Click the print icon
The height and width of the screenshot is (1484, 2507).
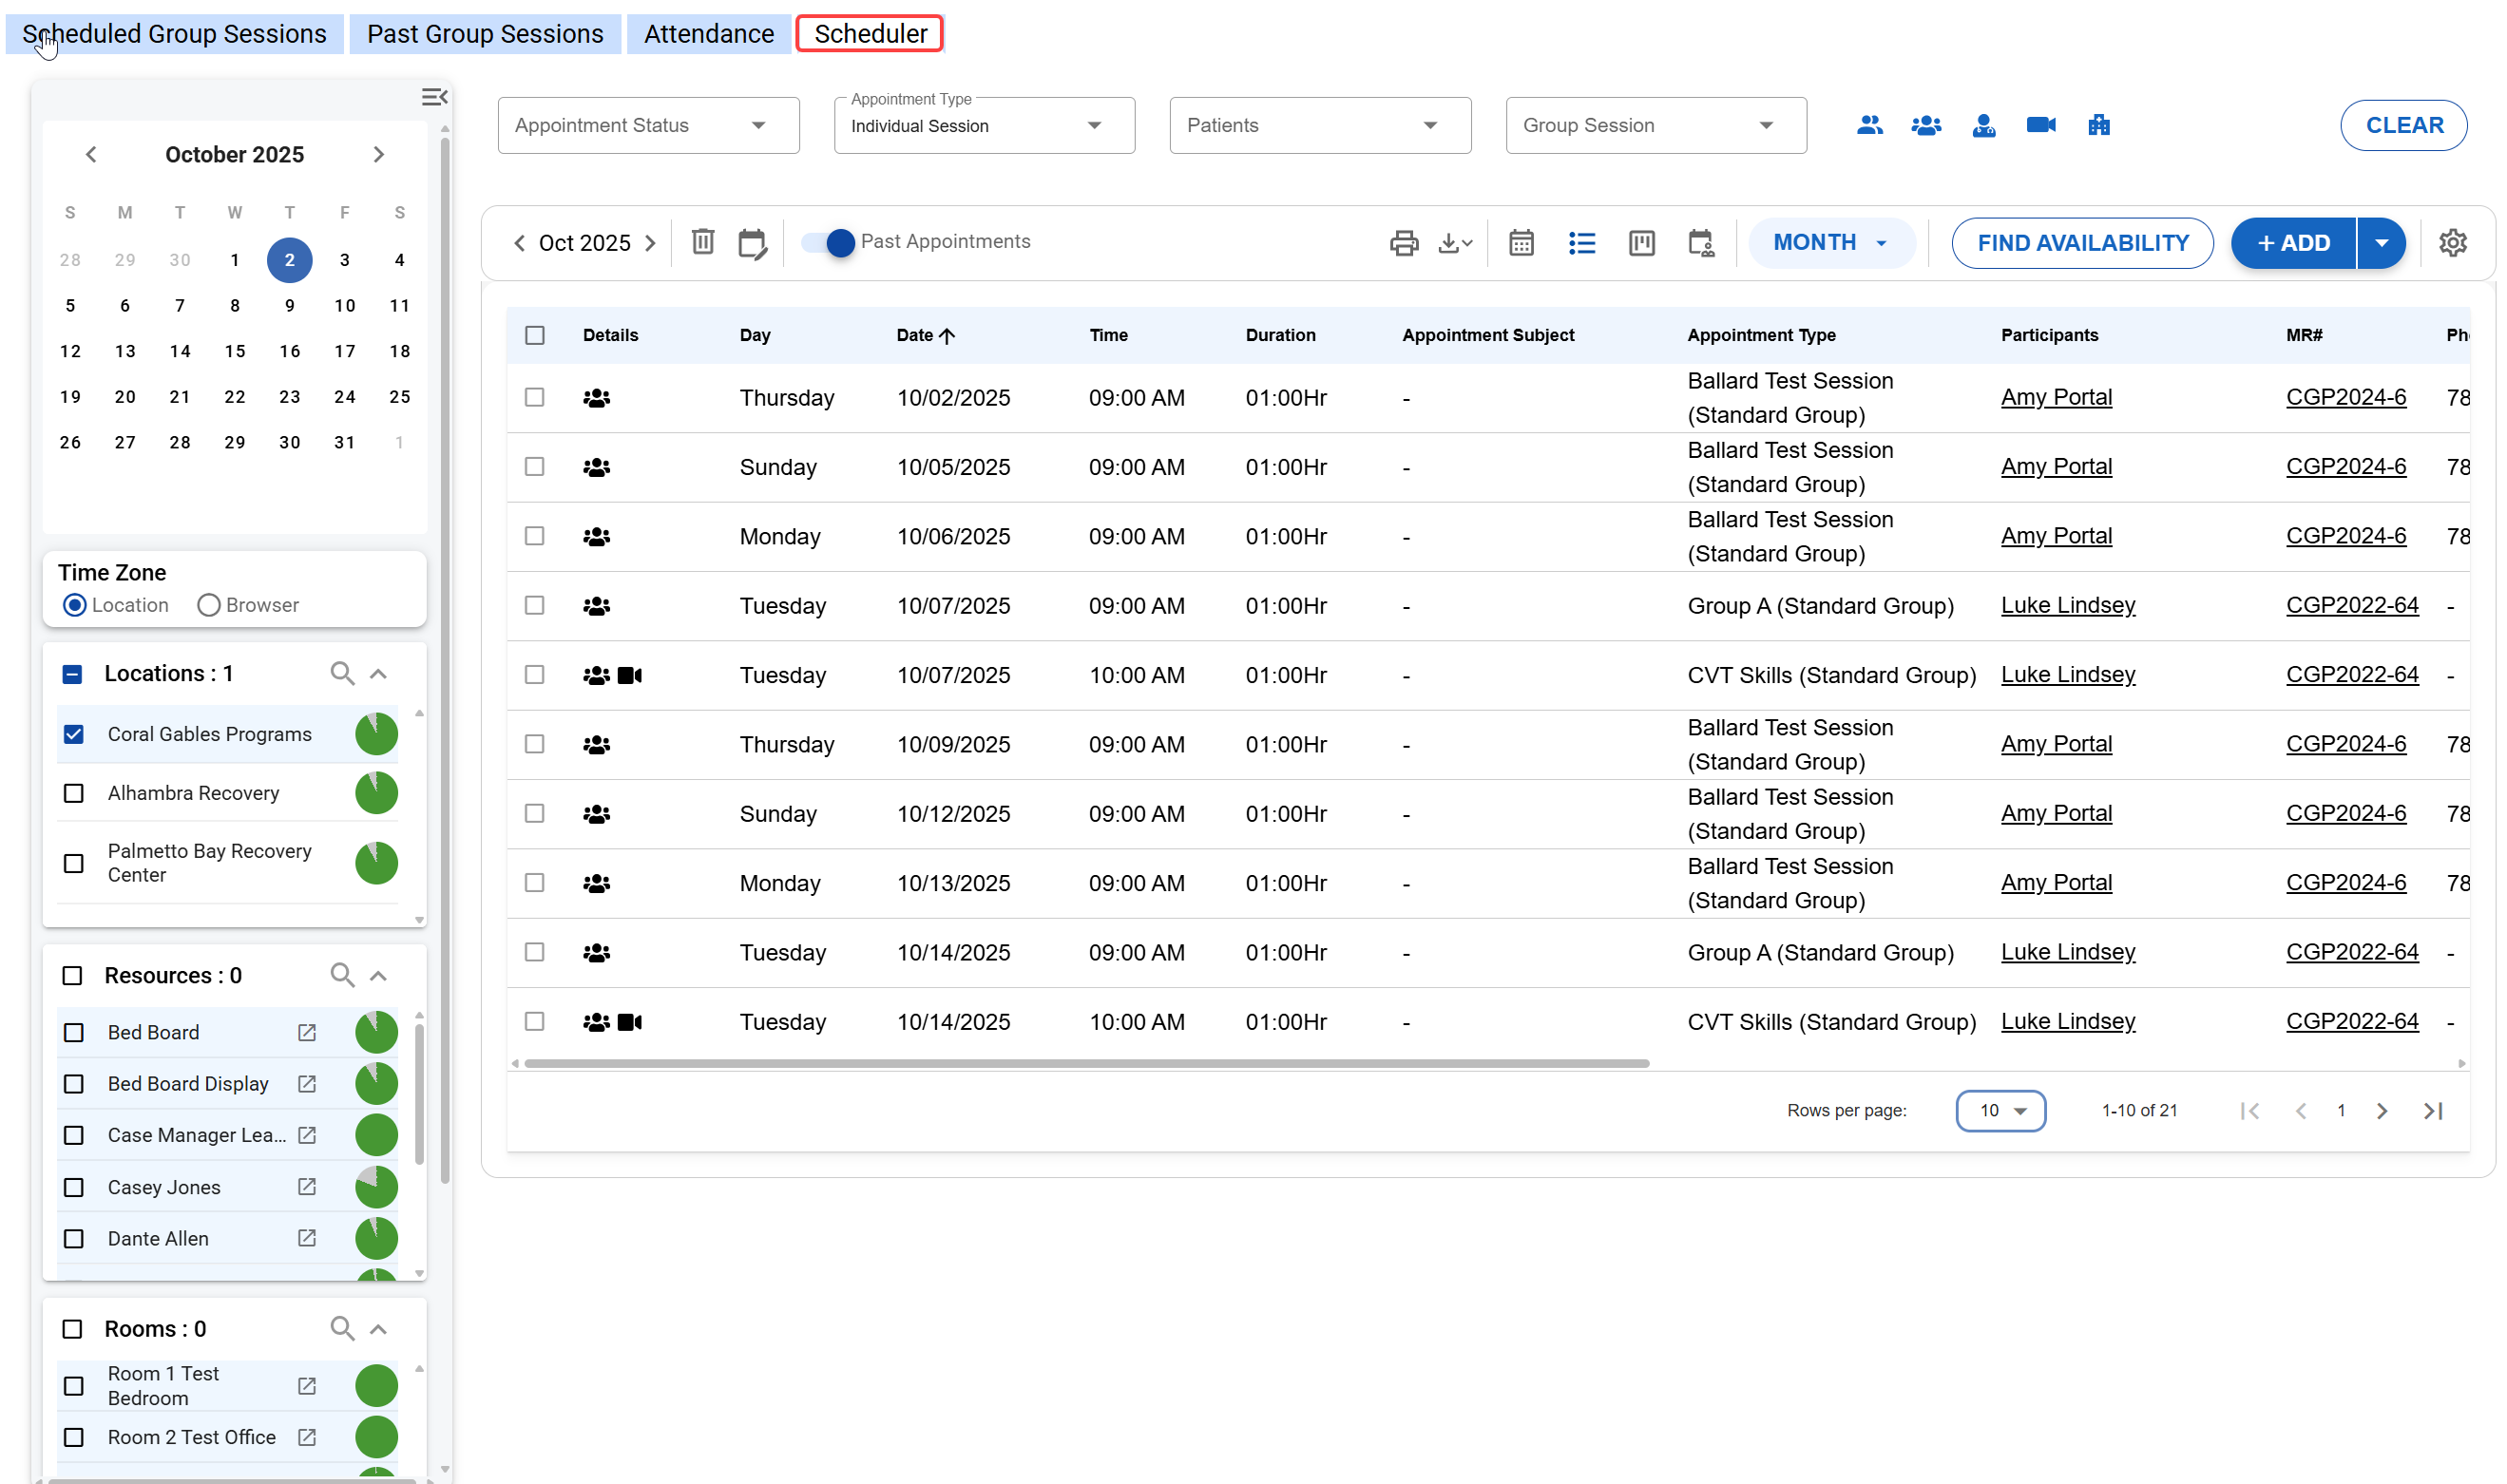click(1403, 243)
